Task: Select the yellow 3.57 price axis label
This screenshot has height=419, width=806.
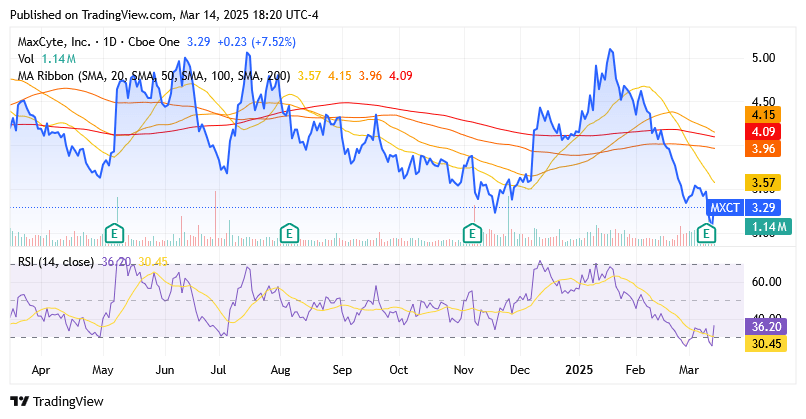Action: [763, 183]
